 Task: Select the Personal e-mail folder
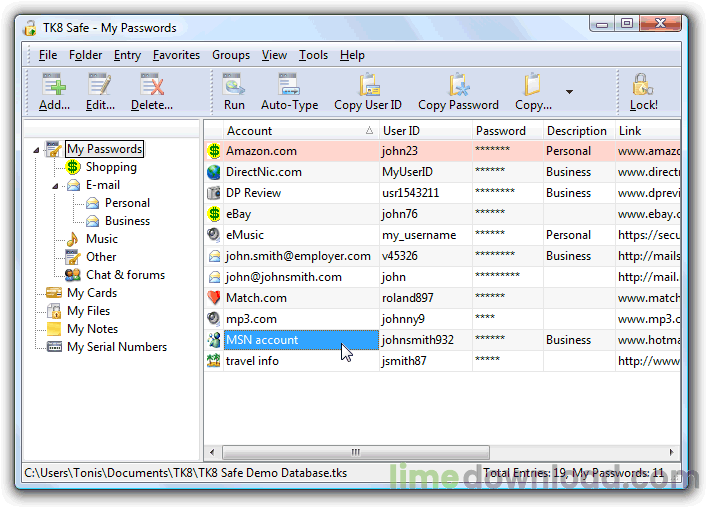127,203
